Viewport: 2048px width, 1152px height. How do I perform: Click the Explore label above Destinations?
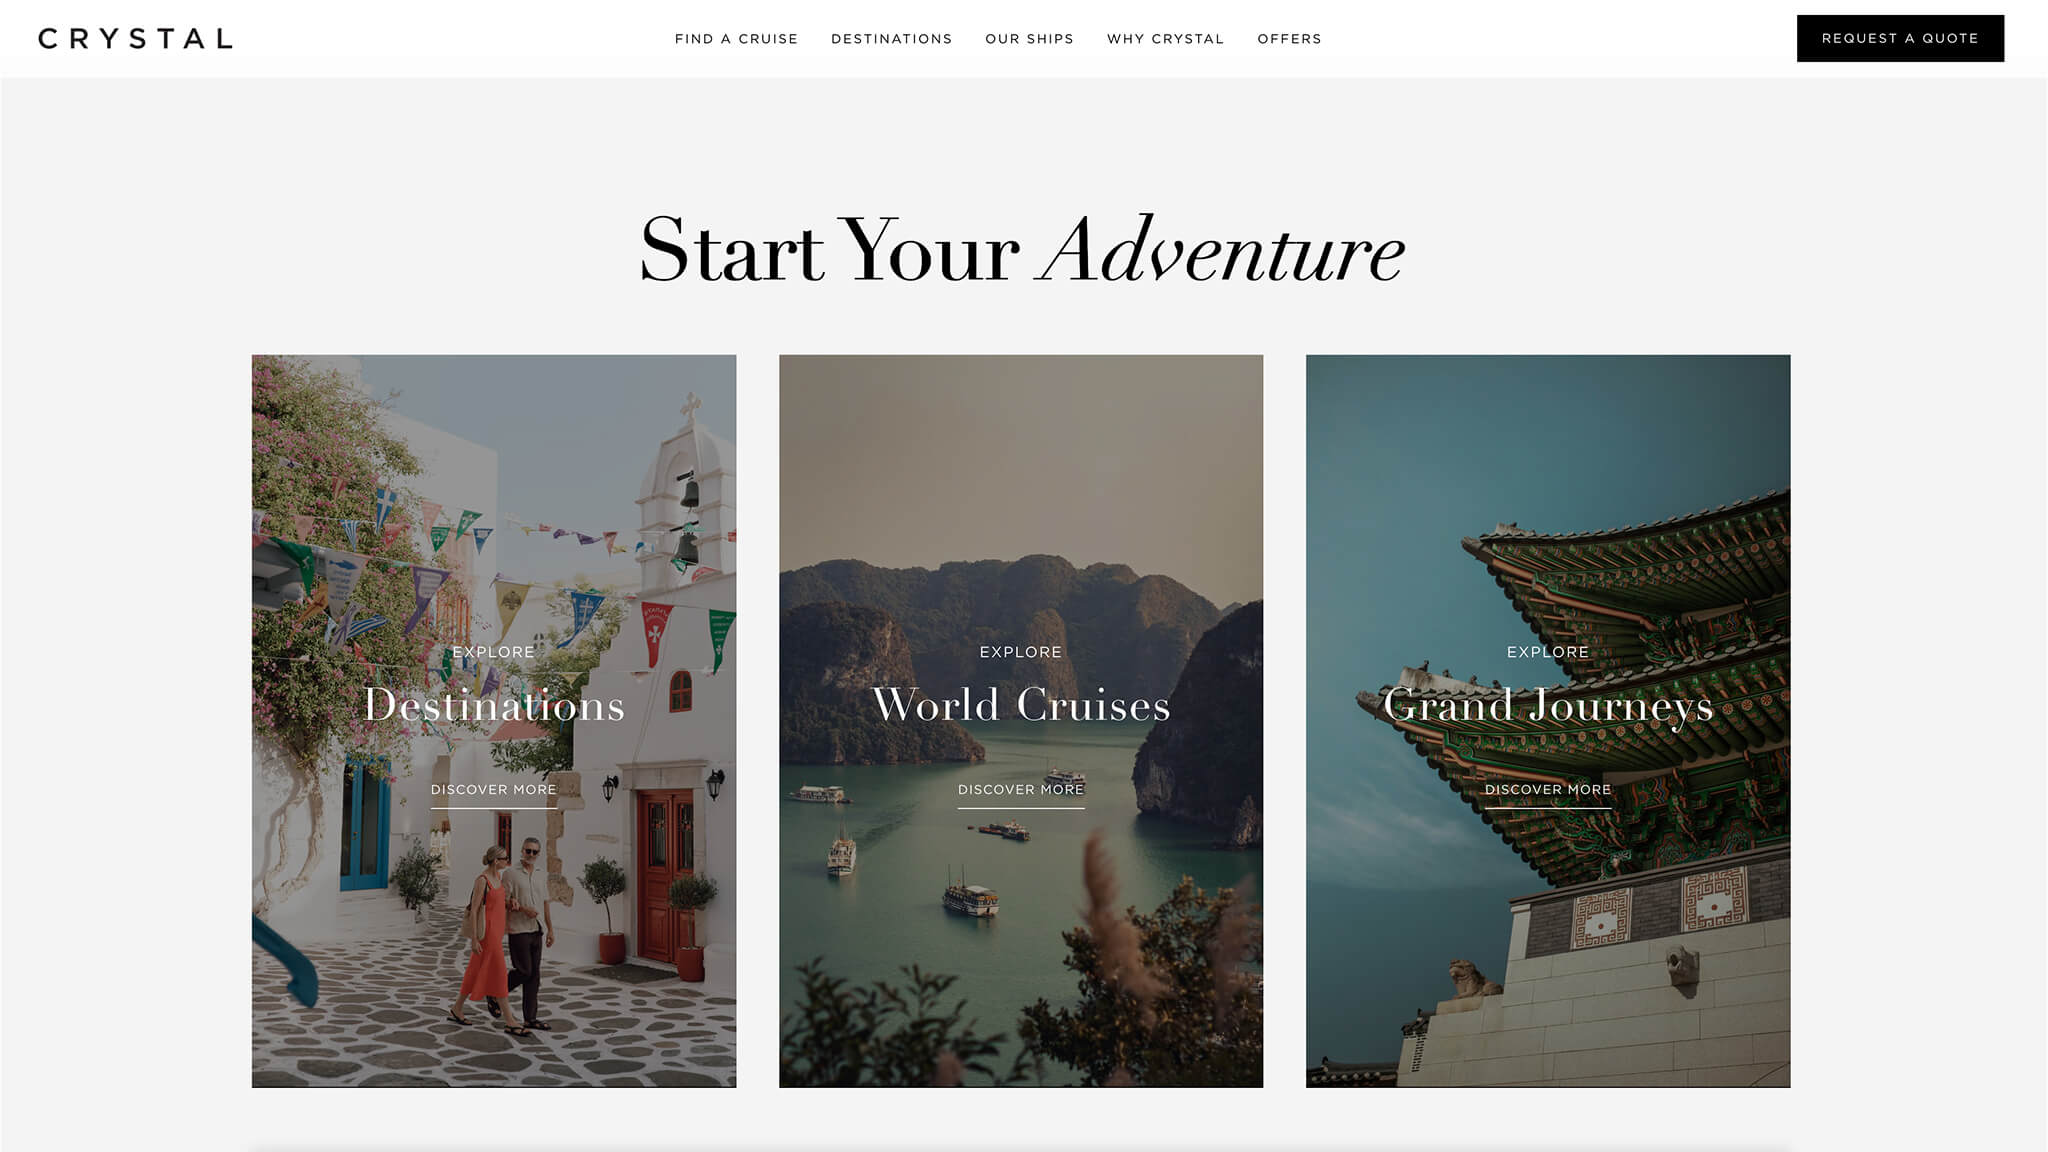494,652
